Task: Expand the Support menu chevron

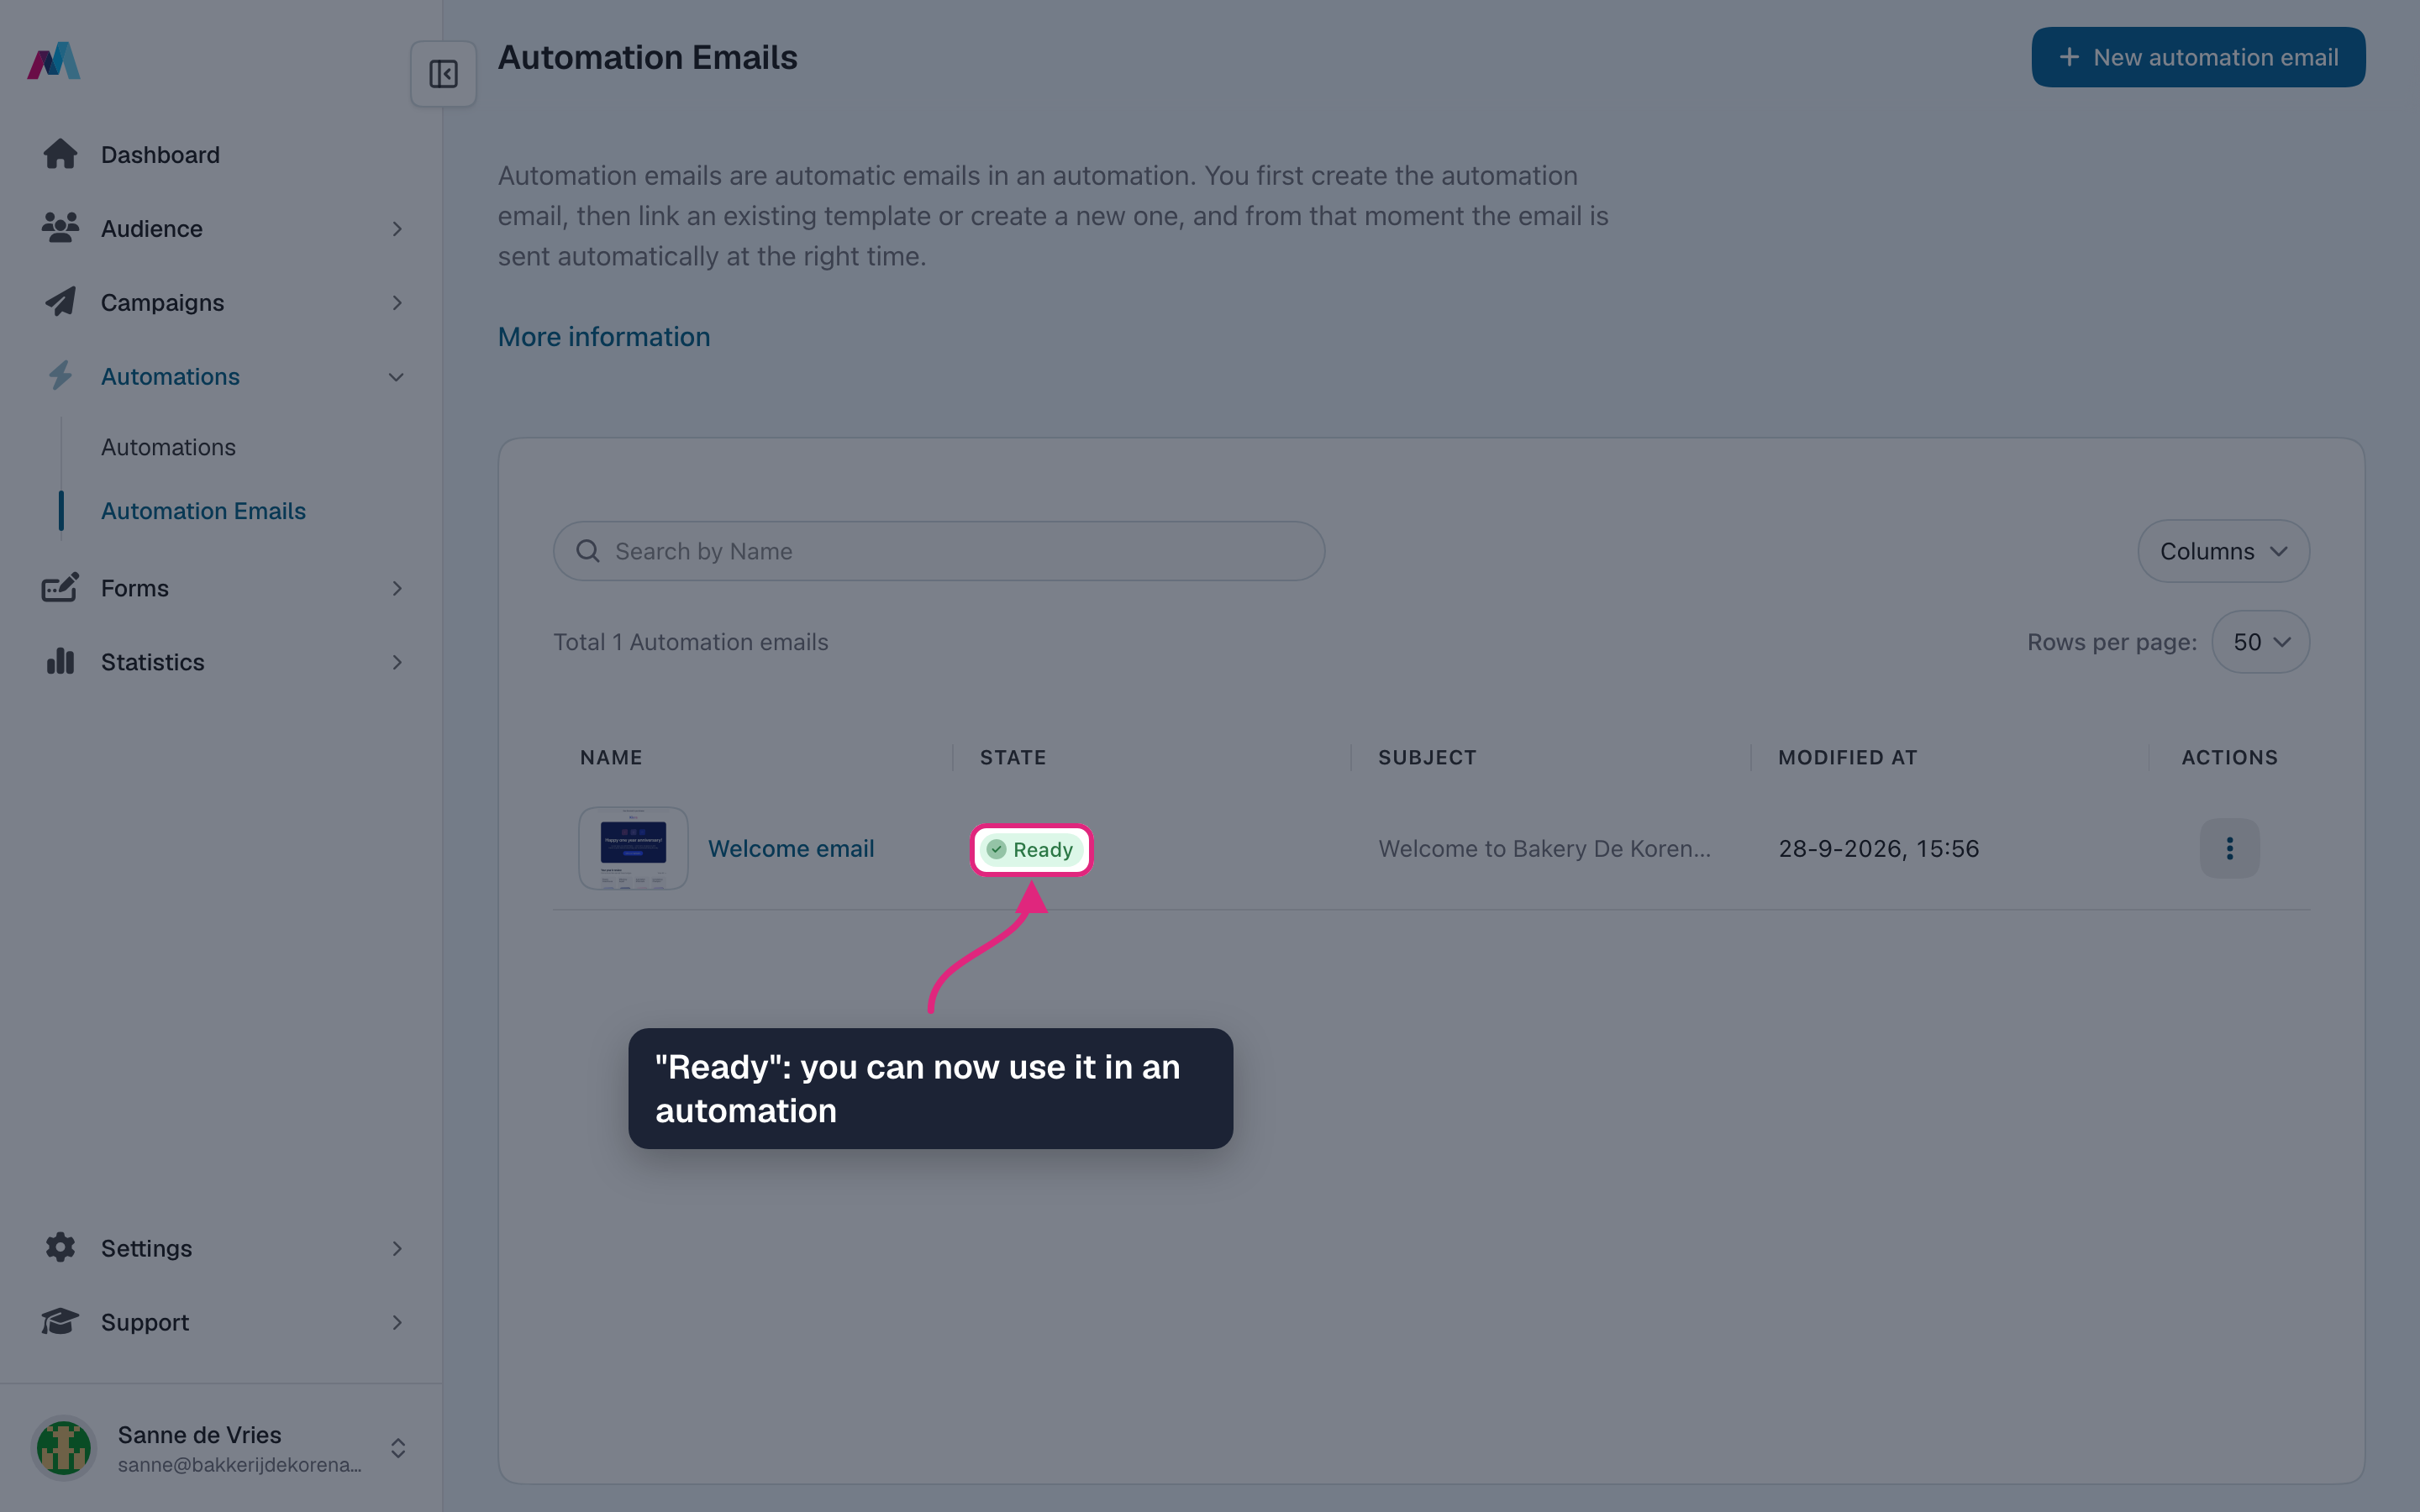Action: pos(397,1322)
